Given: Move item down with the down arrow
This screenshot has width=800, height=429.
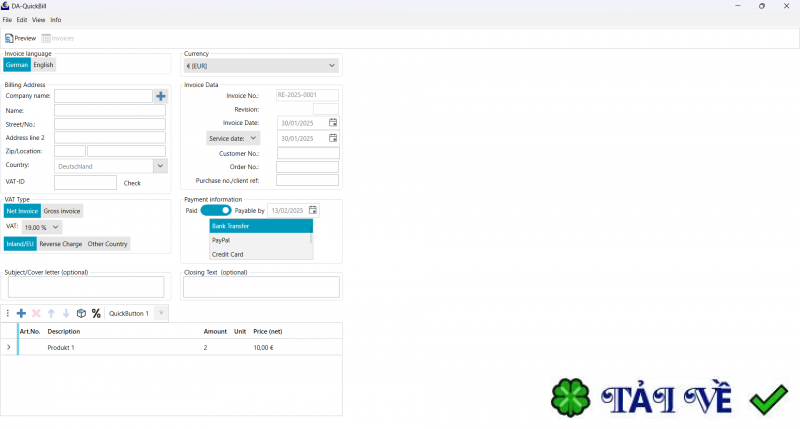Looking at the screenshot, I should point(66,313).
